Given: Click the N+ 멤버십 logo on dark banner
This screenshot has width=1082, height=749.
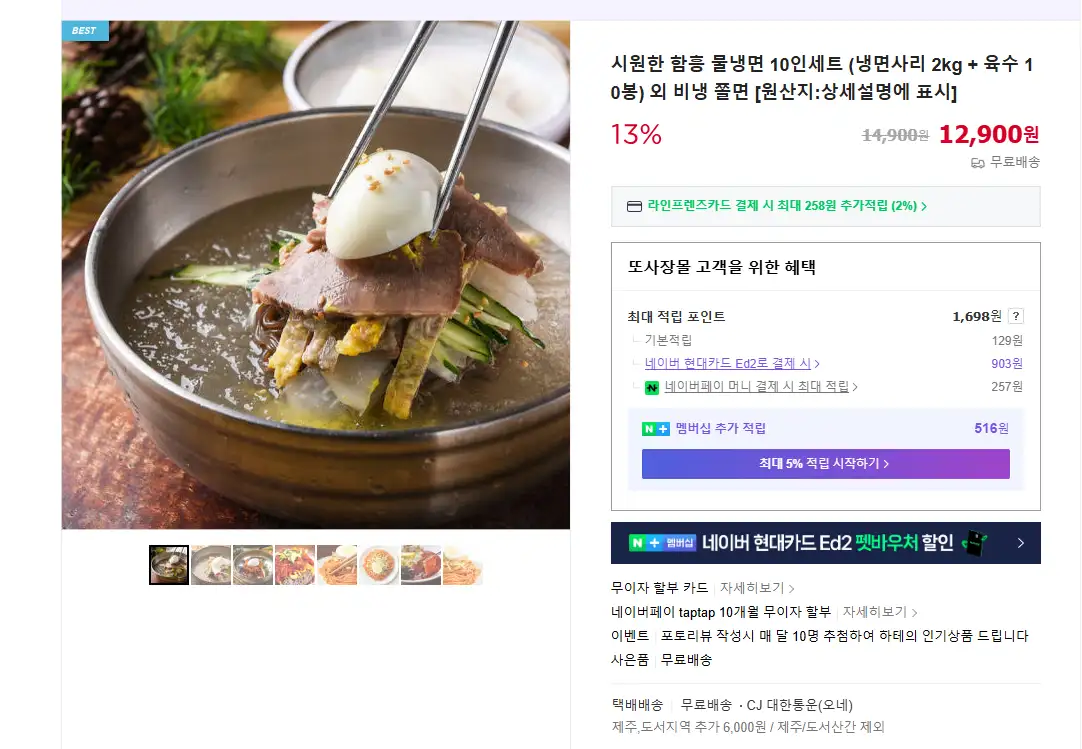Looking at the screenshot, I should tap(662, 543).
